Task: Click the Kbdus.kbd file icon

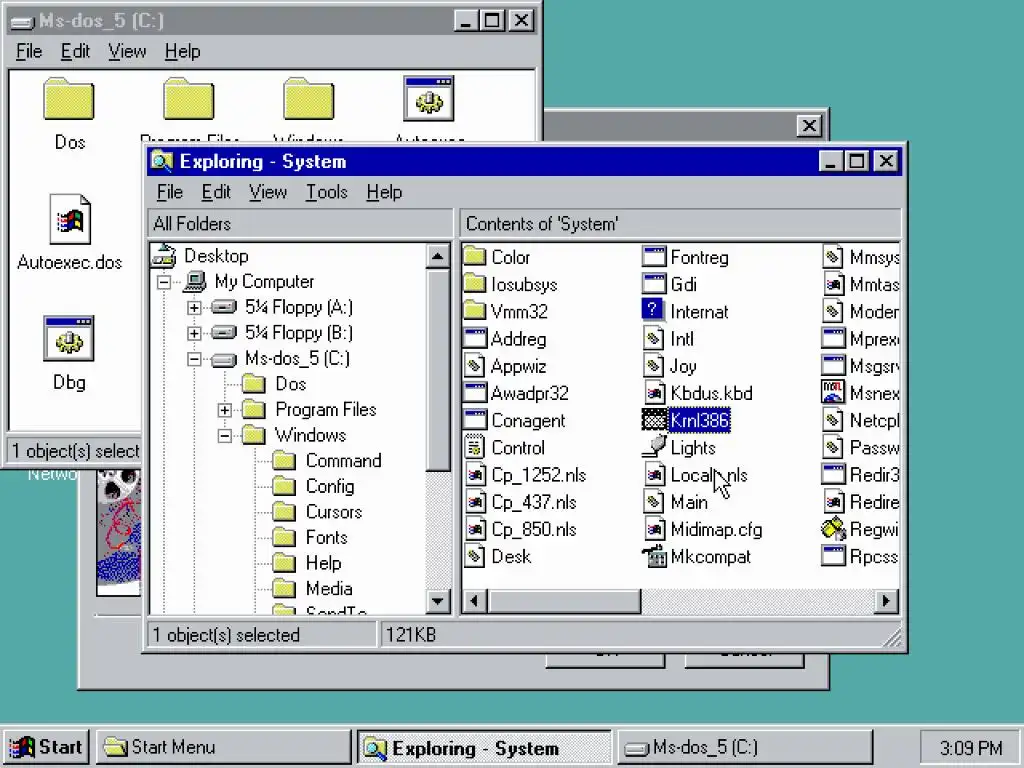Action: coord(654,392)
